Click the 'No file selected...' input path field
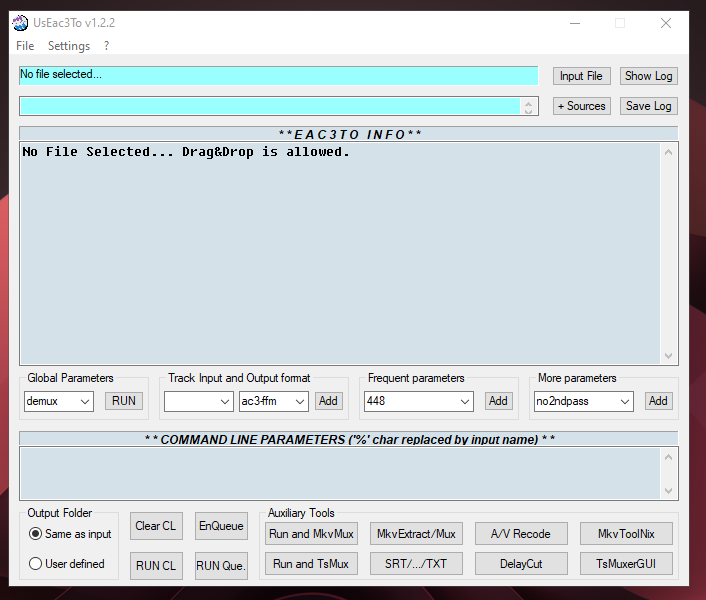Image resolution: width=706 pixels, height=600 pixels. click(278, 75)
